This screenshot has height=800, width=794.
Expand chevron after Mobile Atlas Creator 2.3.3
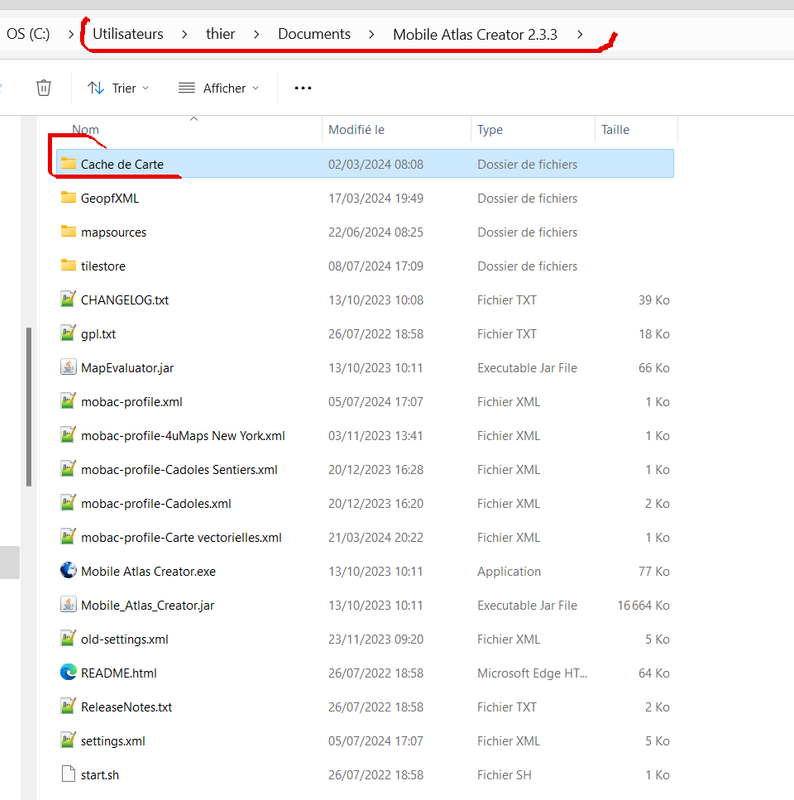580,34
